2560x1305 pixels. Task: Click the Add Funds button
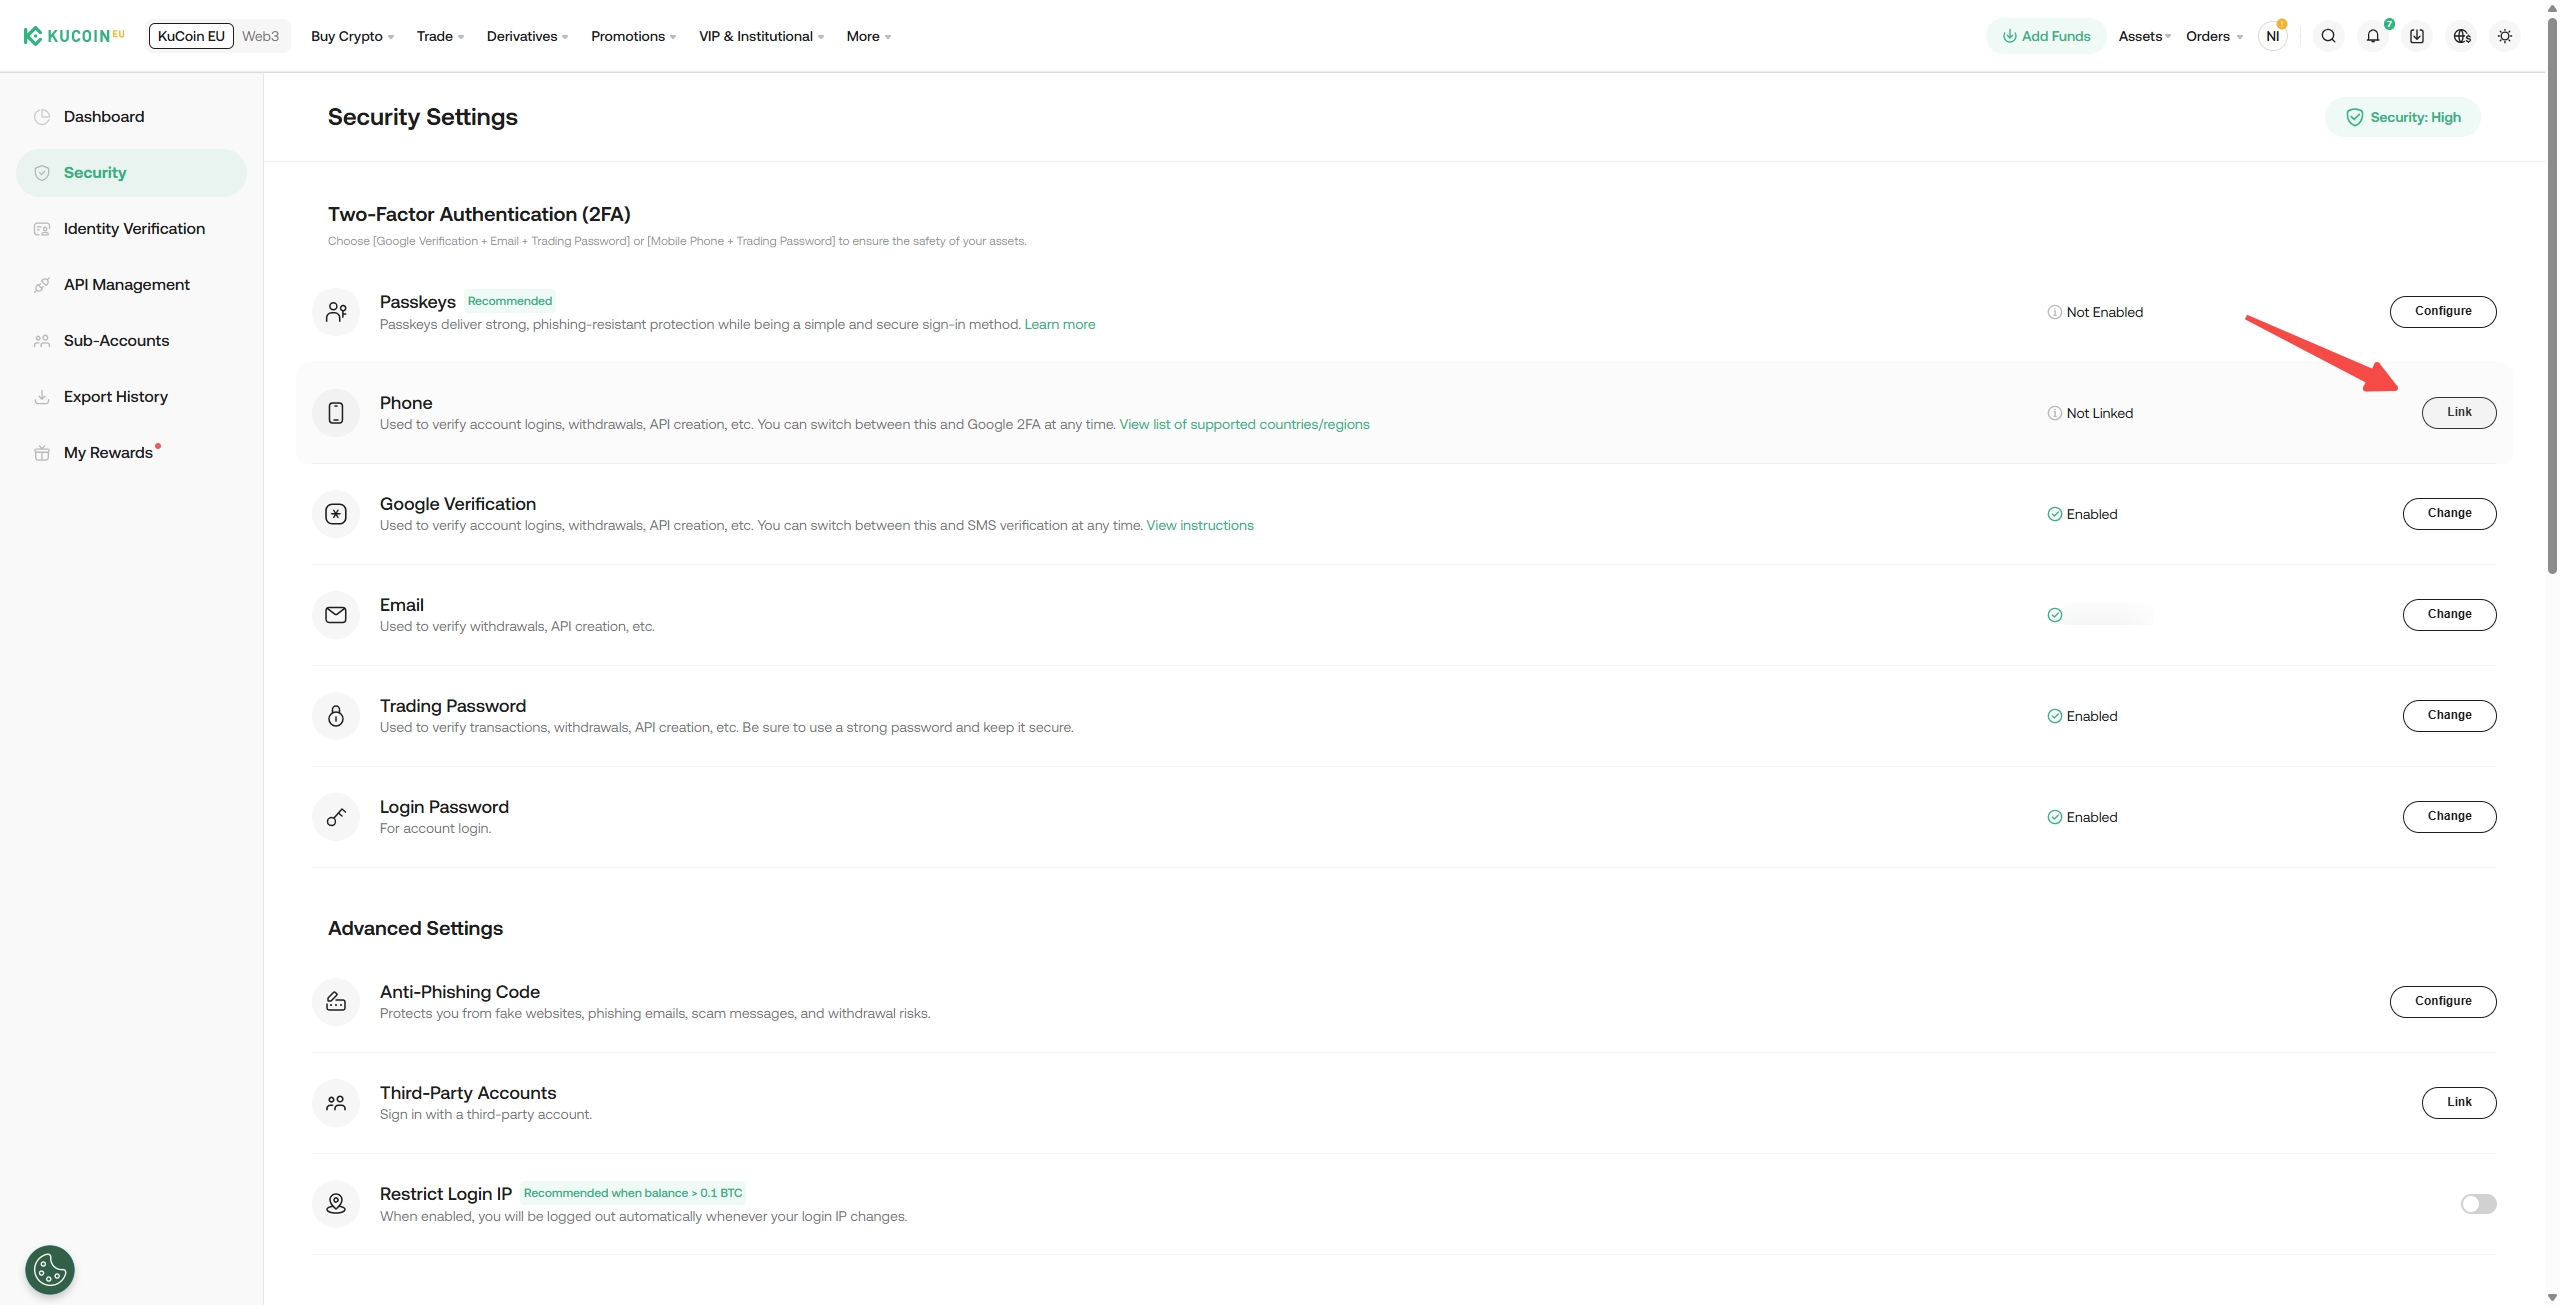click(2045, 36)
